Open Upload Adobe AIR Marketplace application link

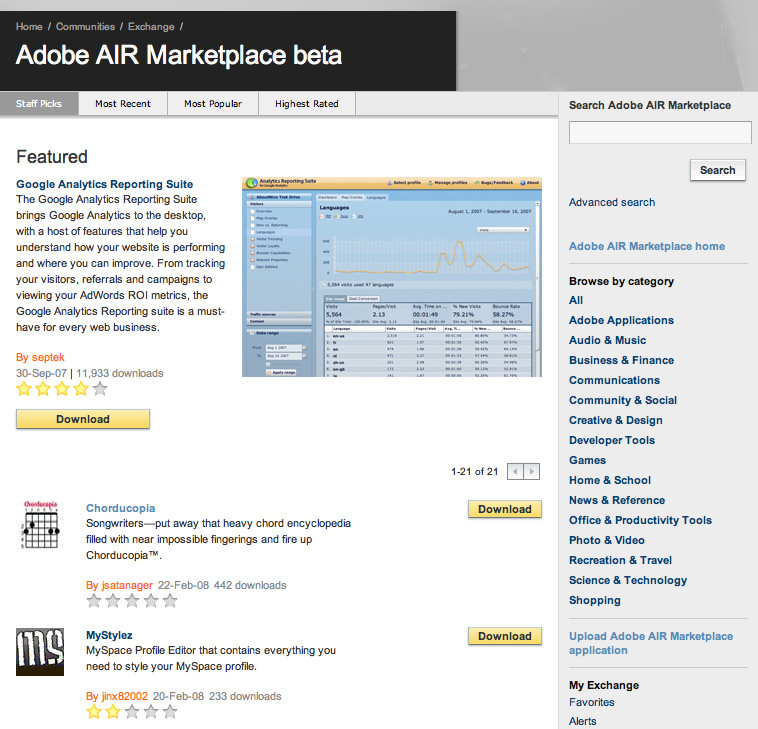[651, 643]
